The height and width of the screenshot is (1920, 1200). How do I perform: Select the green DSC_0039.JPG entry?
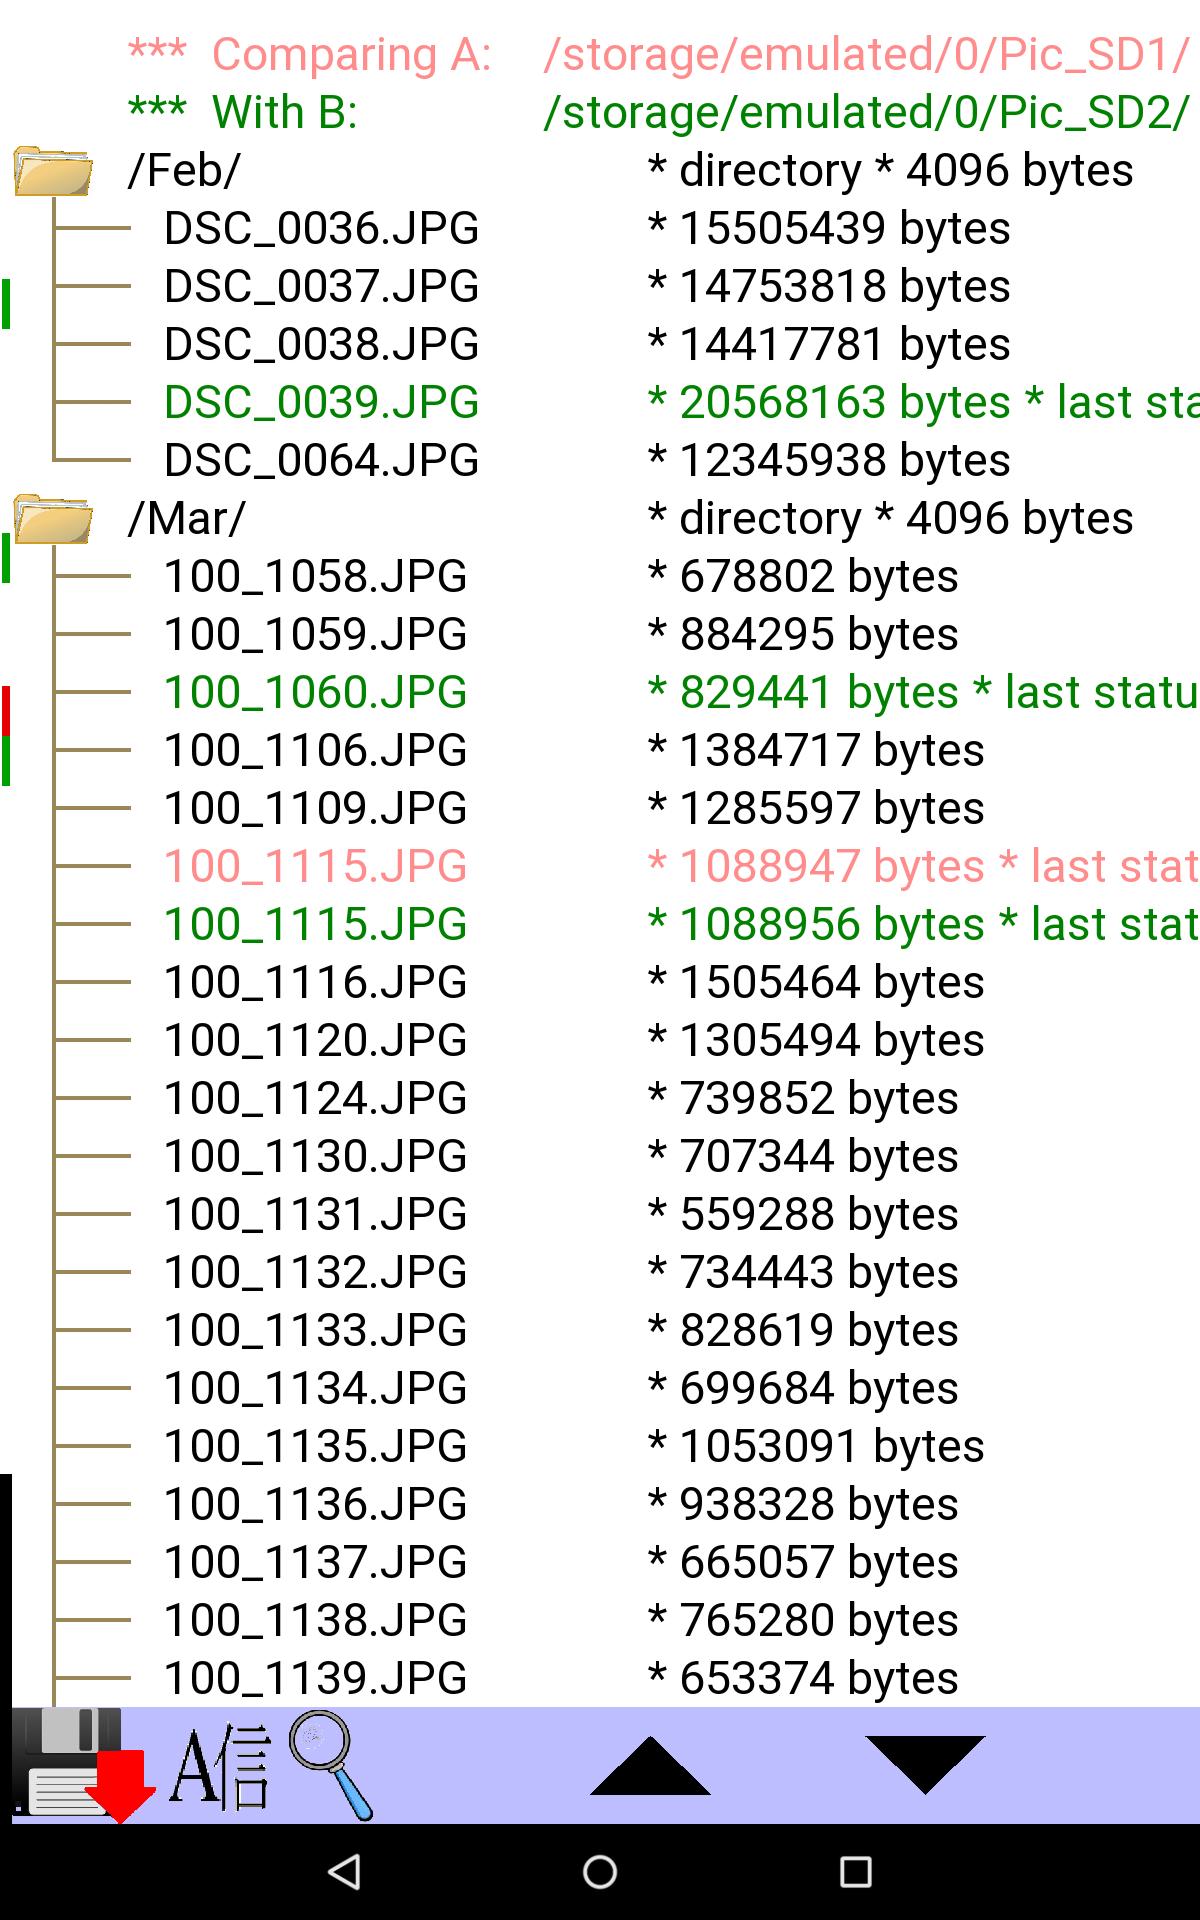pyautogui.click(x=321, y=403)
